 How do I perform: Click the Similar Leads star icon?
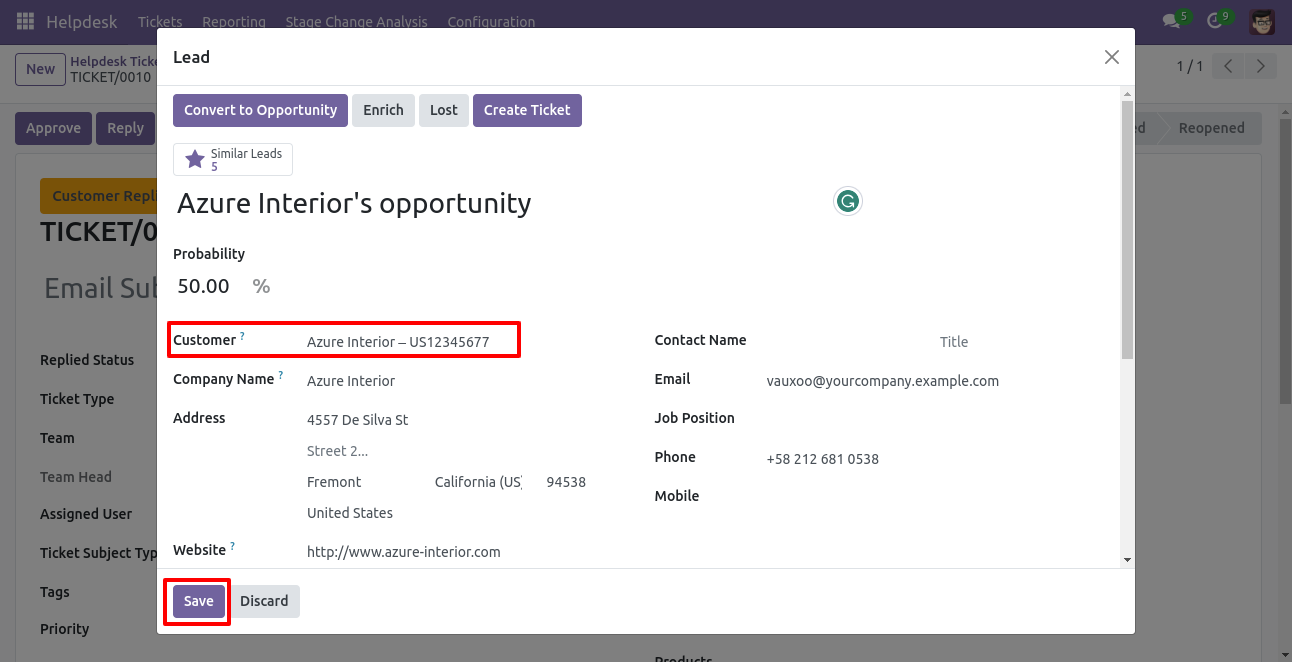pyautogui.click(x=195, y=159)
